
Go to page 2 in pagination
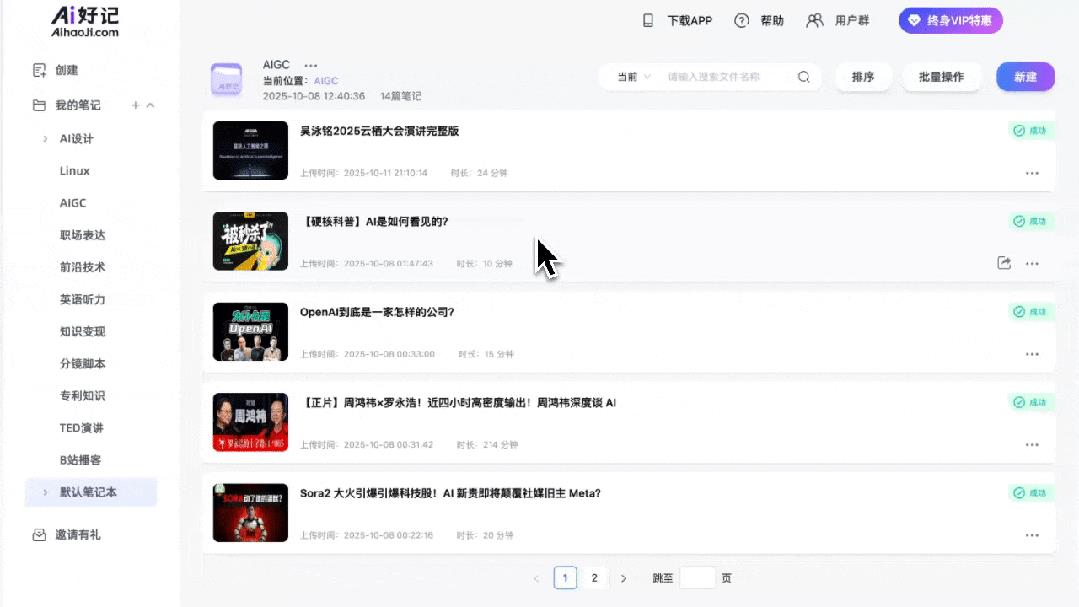(595, 577)
